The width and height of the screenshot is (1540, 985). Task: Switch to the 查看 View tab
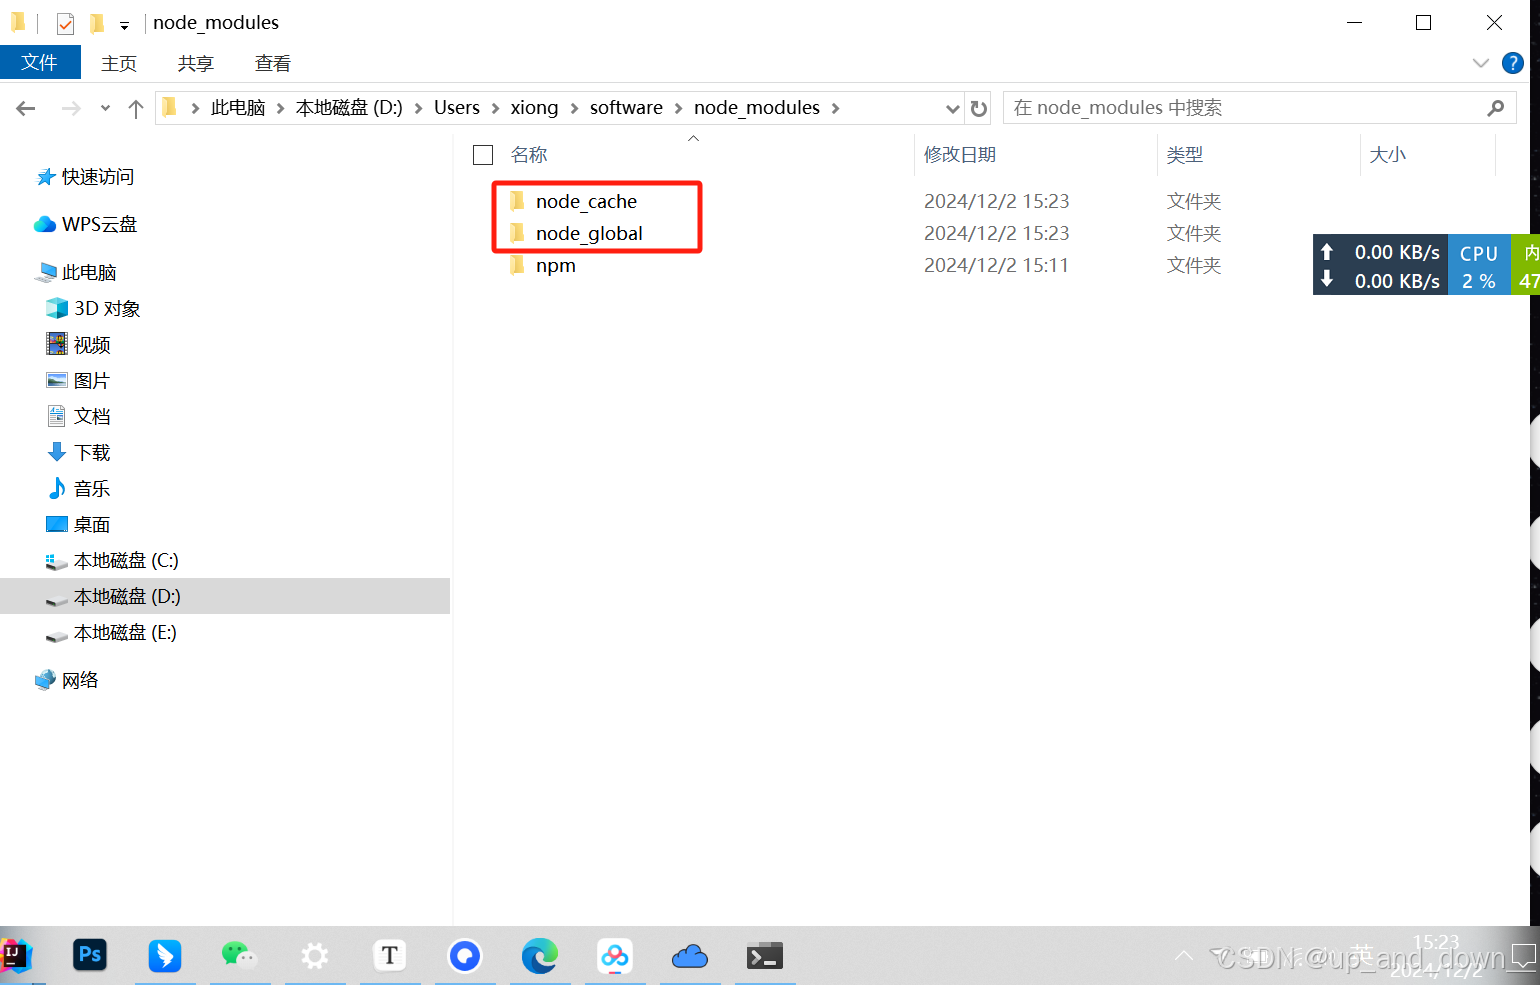(273, 63)
